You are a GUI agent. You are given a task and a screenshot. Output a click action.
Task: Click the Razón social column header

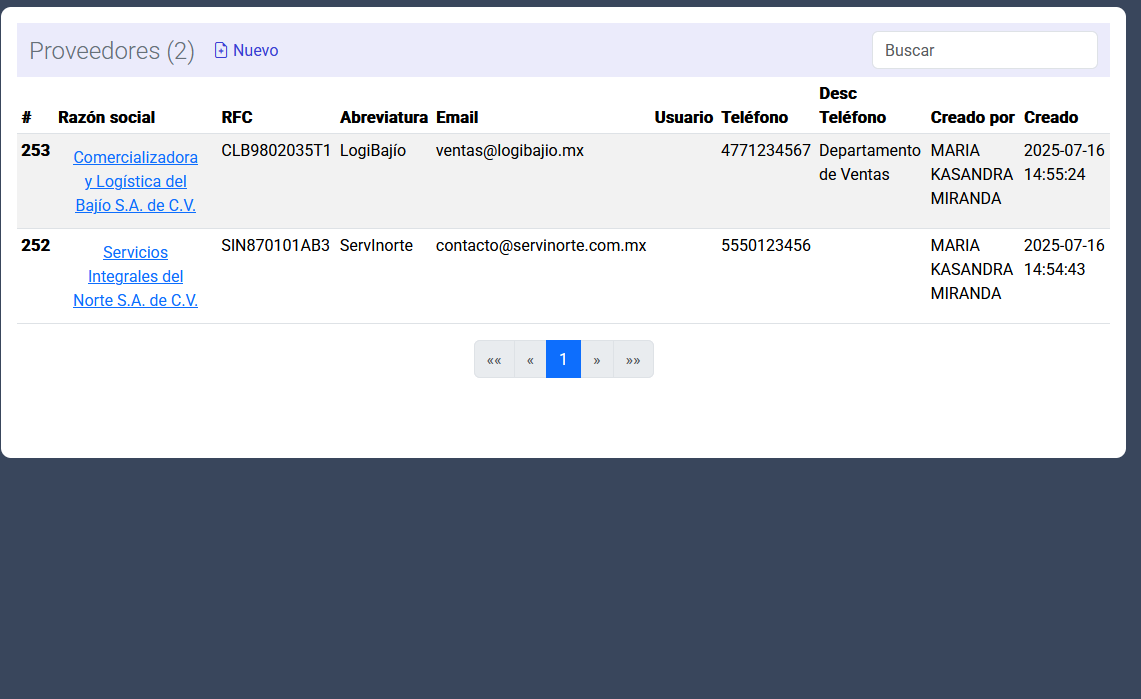(106, 117)
